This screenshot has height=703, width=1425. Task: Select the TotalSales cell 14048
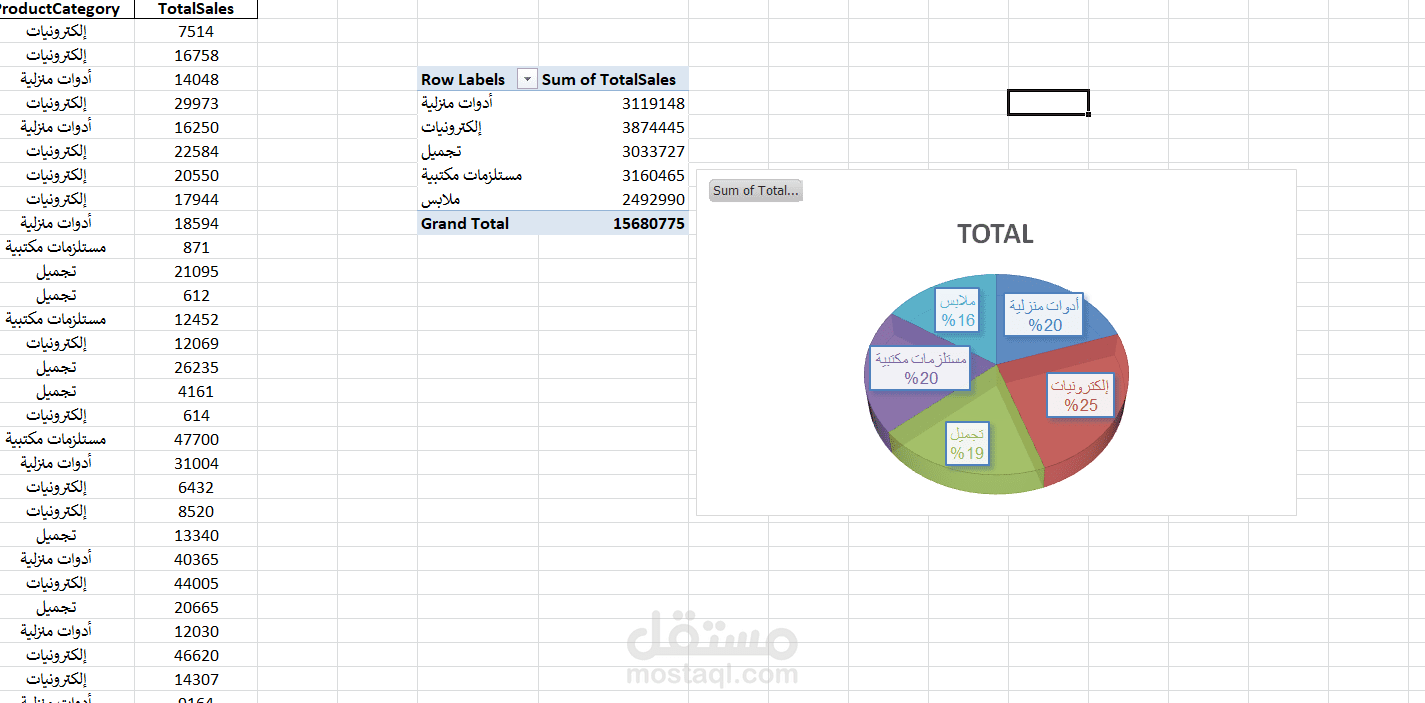coord(196,79)
